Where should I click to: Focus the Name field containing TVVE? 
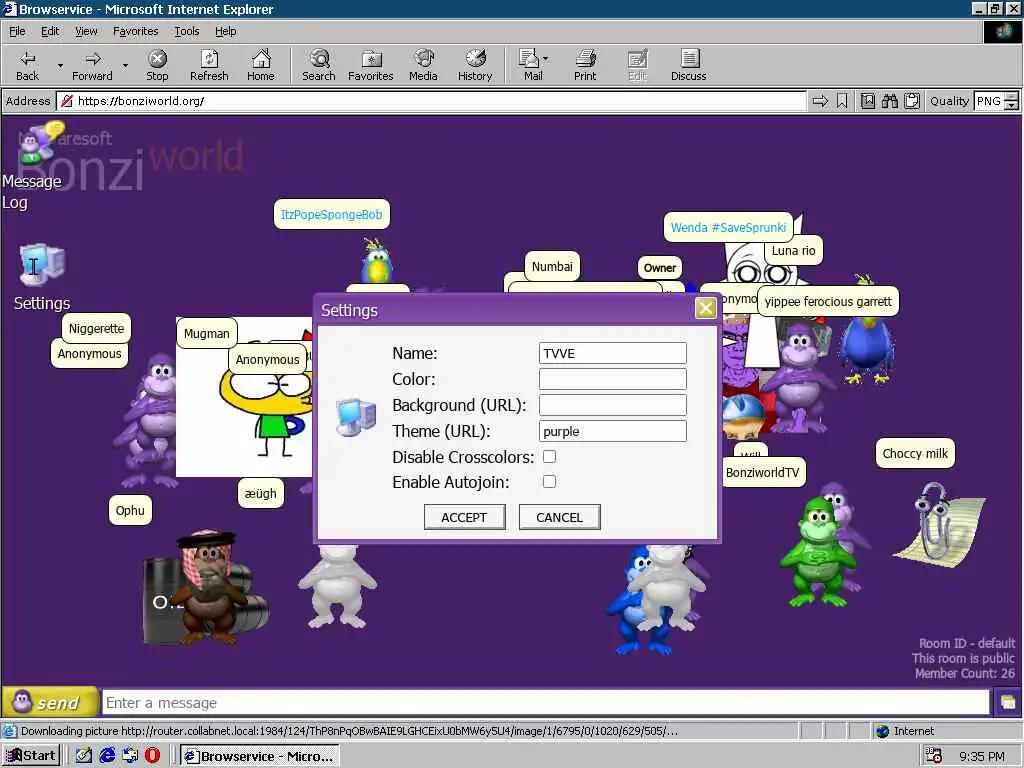coord(613,353)
